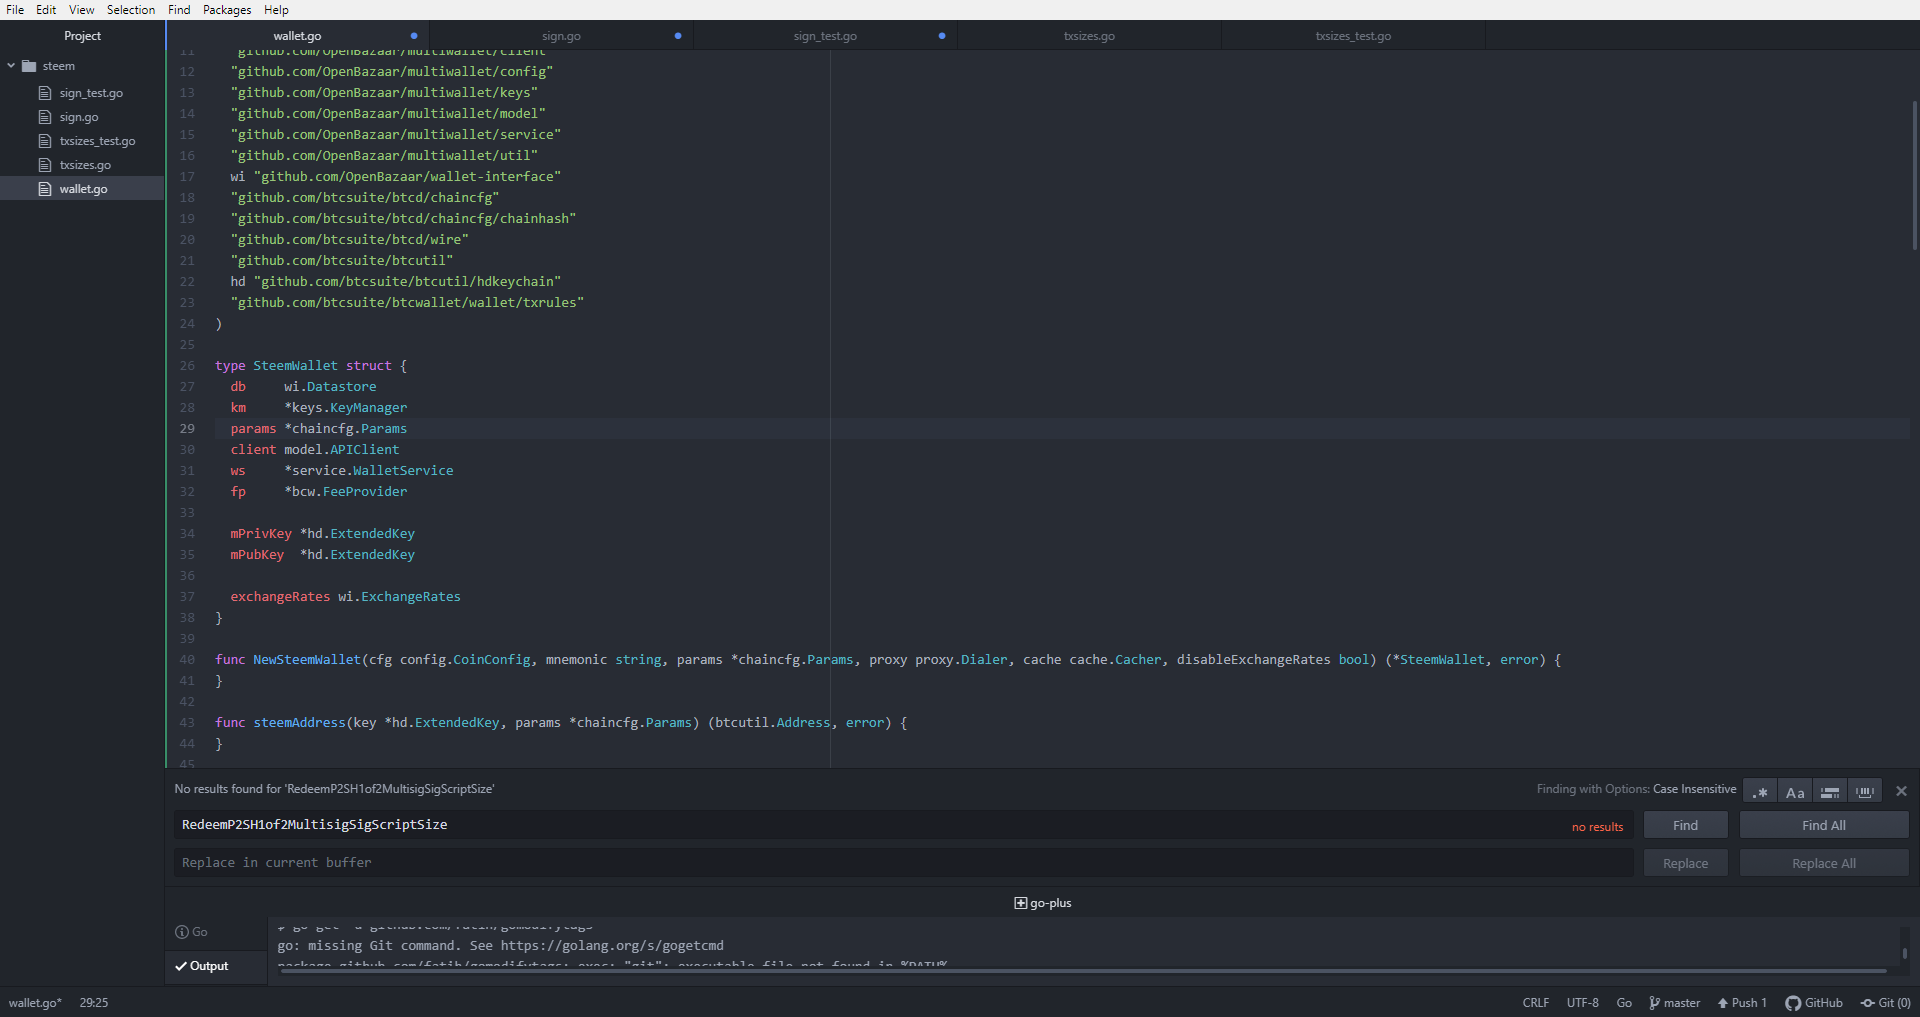The image size is (1920, 1017).
Task: Click wallet.go file name in status bar
Action: click(35, 1003)
